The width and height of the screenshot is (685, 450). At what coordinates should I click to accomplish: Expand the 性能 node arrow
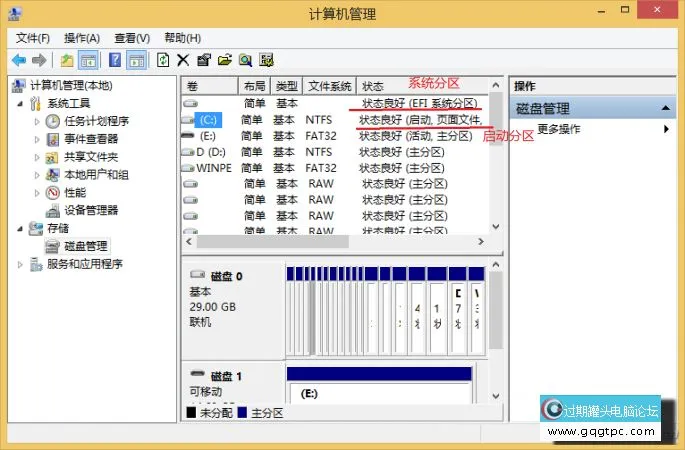pyautogui.click(x=37, y=193)
